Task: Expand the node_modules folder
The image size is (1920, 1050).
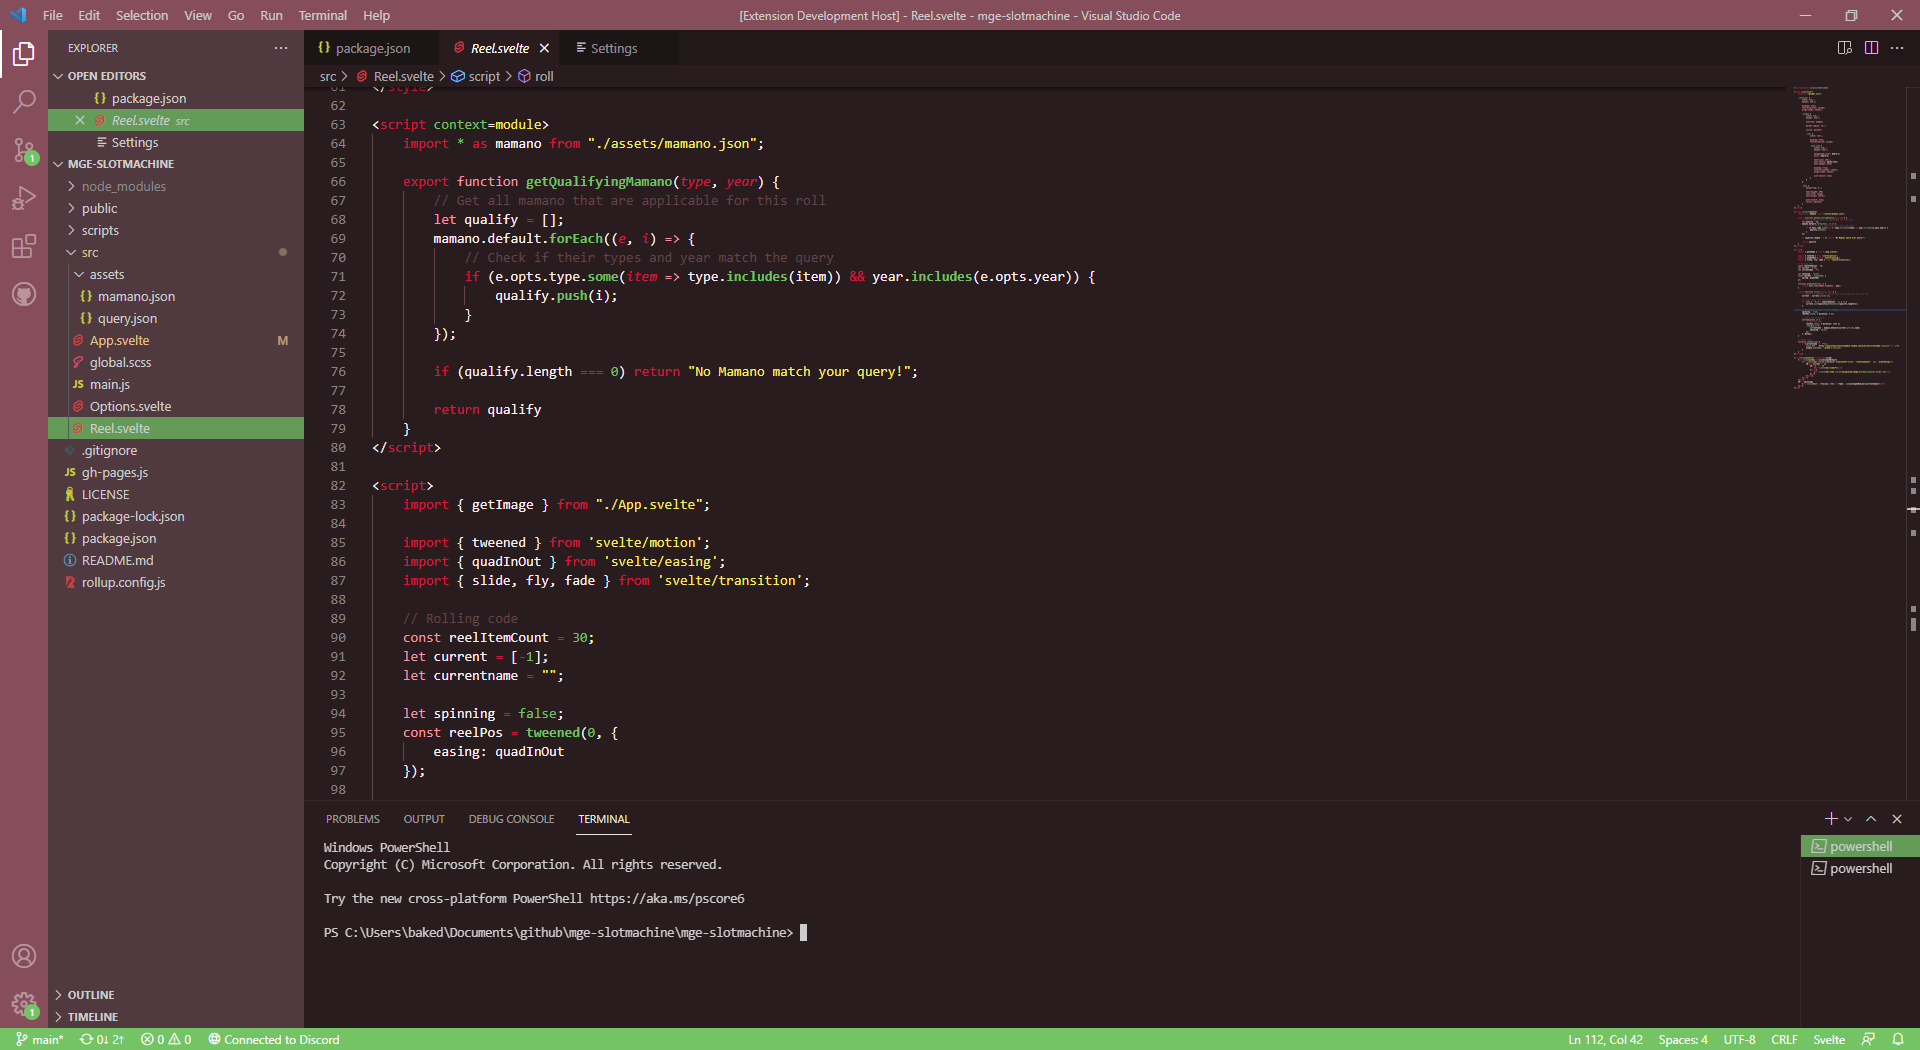Action: tap(176, 186)
